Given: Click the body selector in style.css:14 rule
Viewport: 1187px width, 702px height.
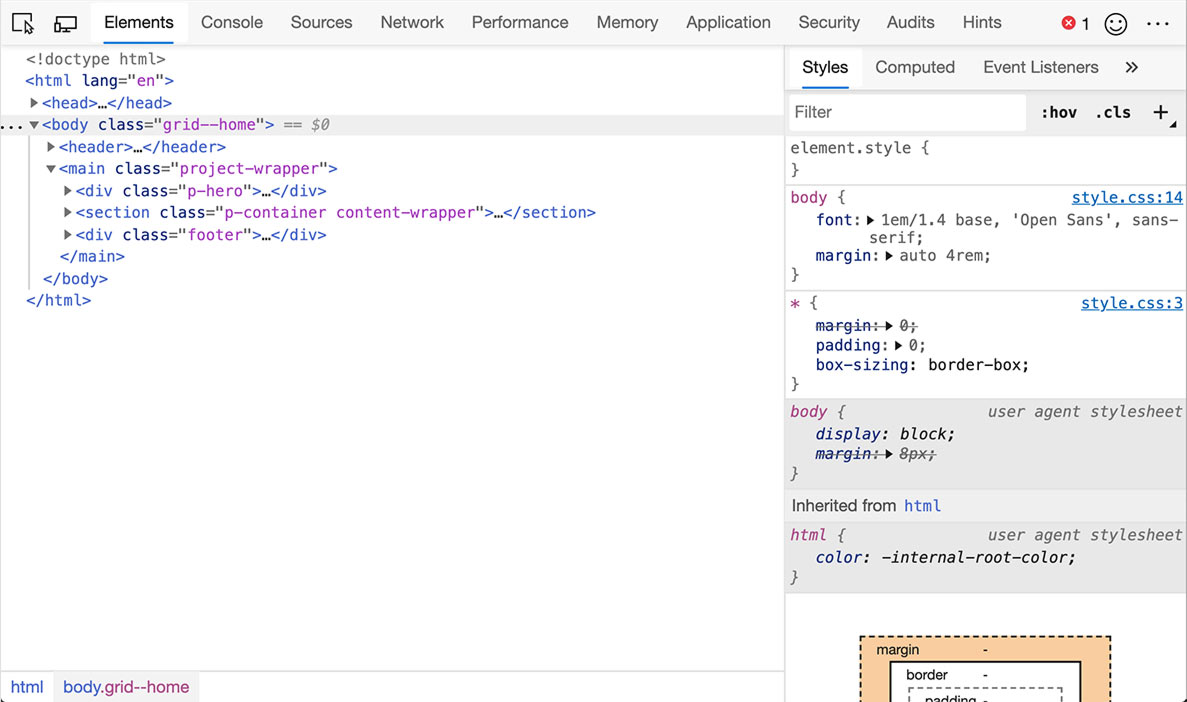Looking at the screenshot, I should [x=808, y=198].
